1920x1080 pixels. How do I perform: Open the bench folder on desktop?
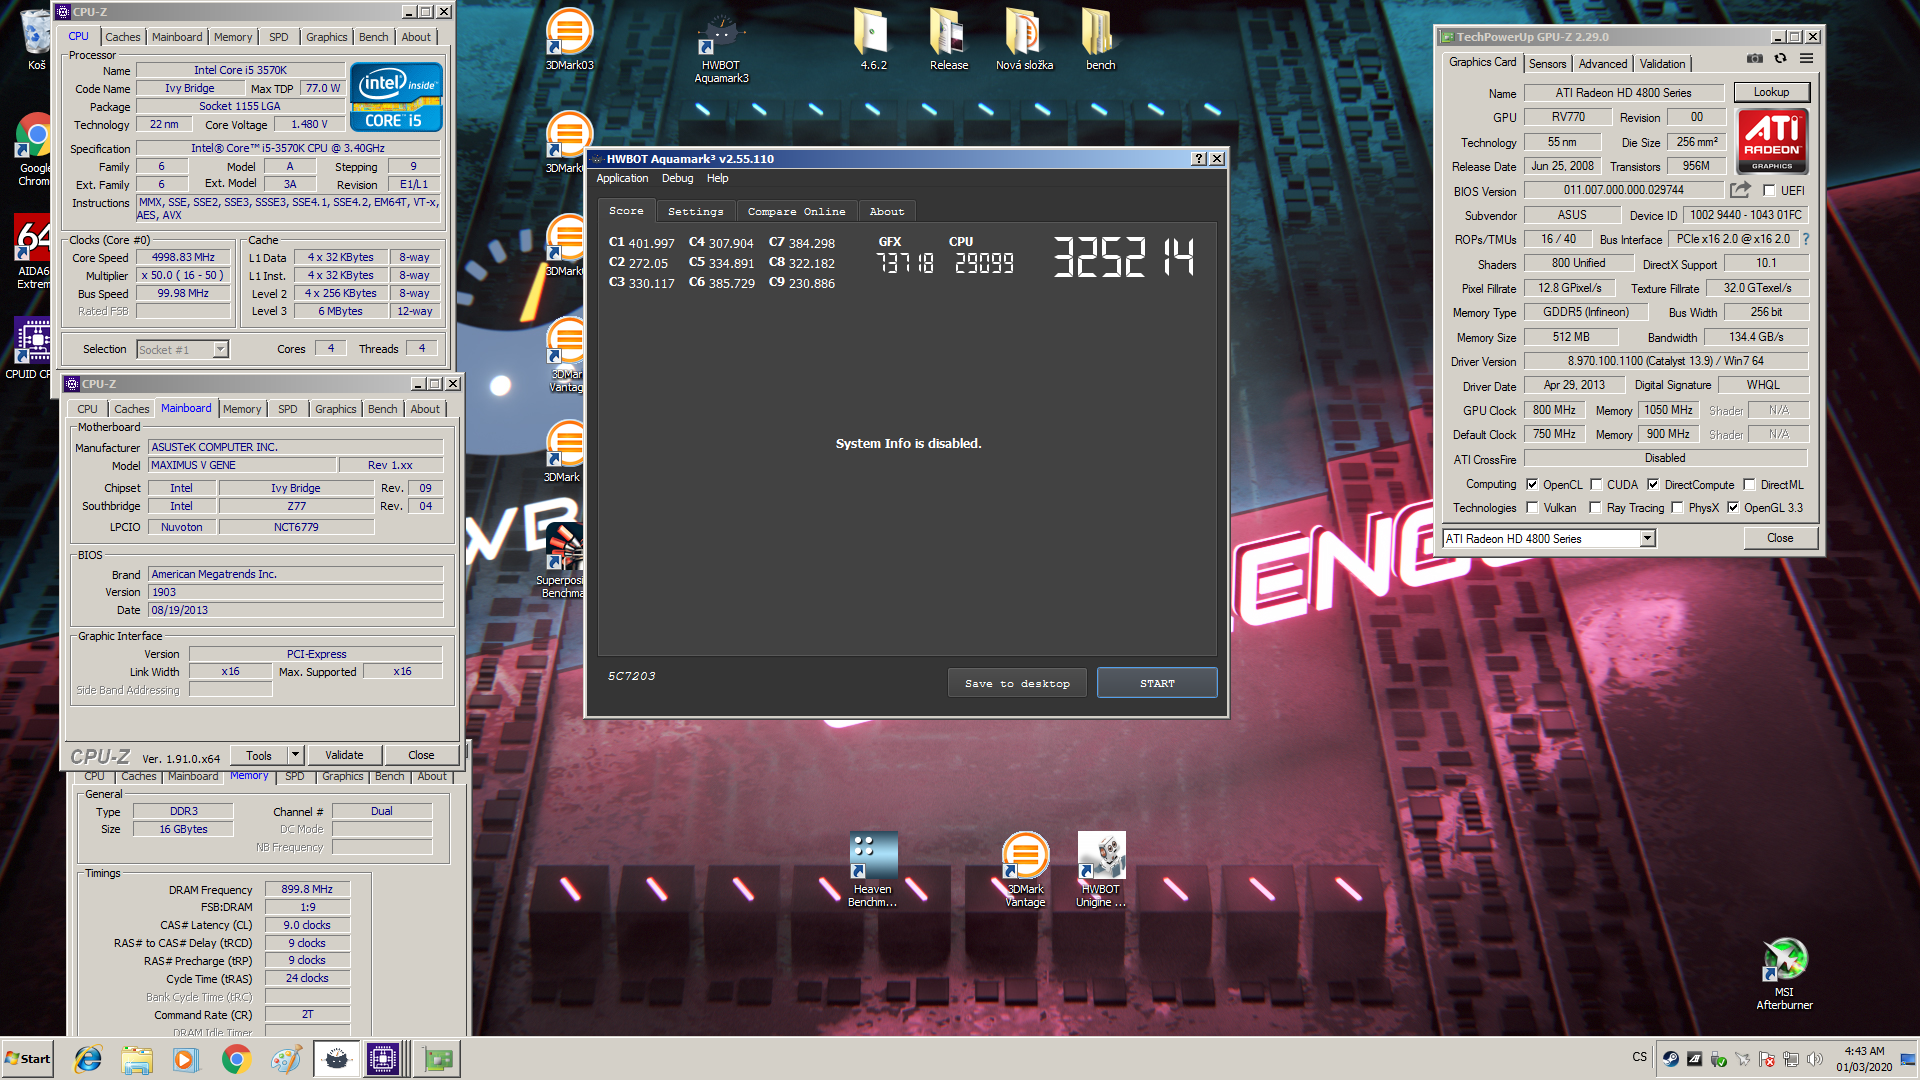point(1100,40)
